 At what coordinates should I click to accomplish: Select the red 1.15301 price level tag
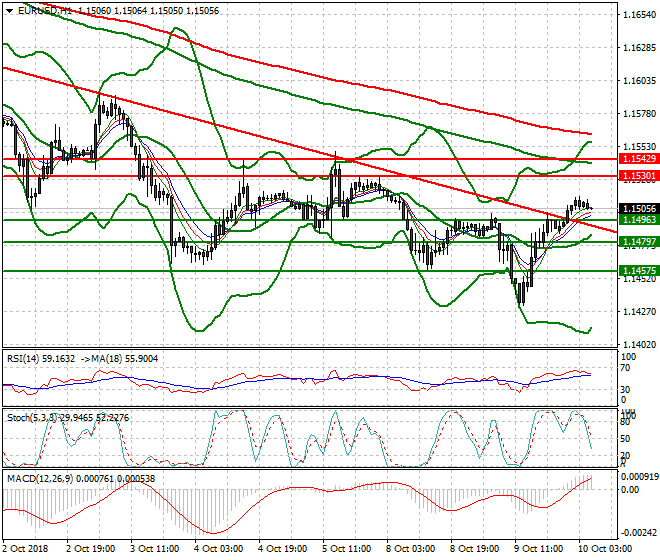coord(639,176)
